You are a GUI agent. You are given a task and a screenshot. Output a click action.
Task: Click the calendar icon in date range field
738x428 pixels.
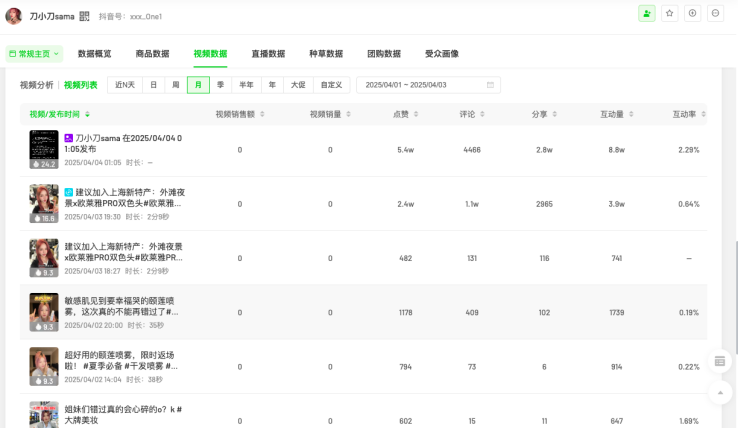(x=490, y=85)
